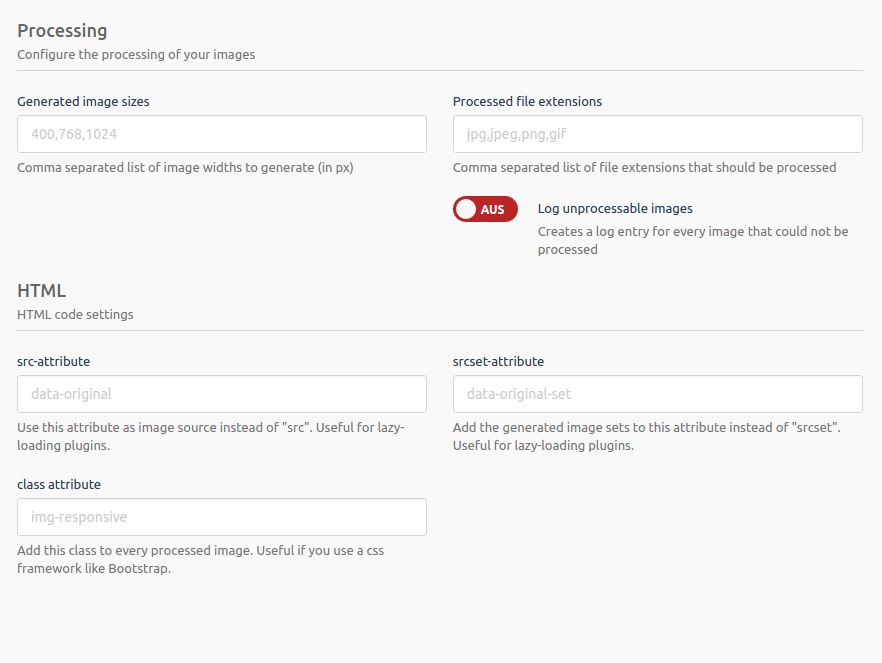882x663 pixels.
Task: Click the file extensions help description
Action: (644, 168)
